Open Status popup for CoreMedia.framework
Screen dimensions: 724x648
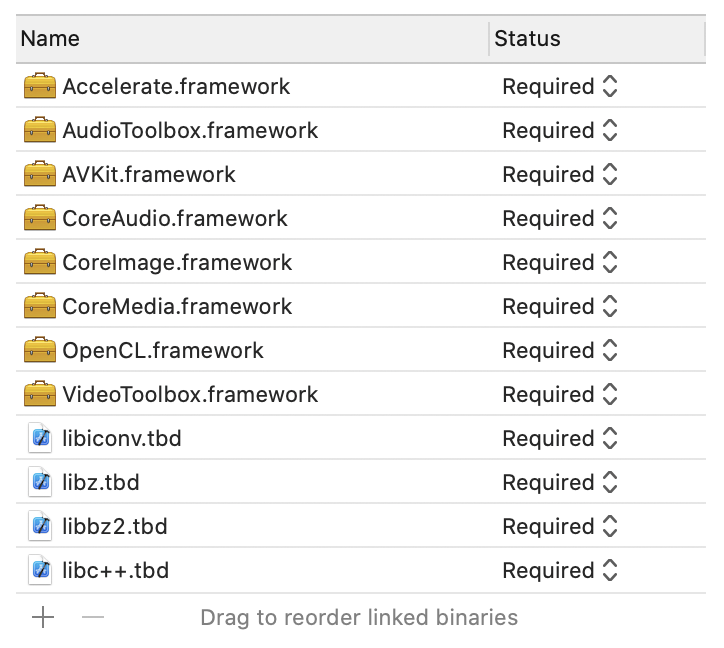(x=560, y=307)
